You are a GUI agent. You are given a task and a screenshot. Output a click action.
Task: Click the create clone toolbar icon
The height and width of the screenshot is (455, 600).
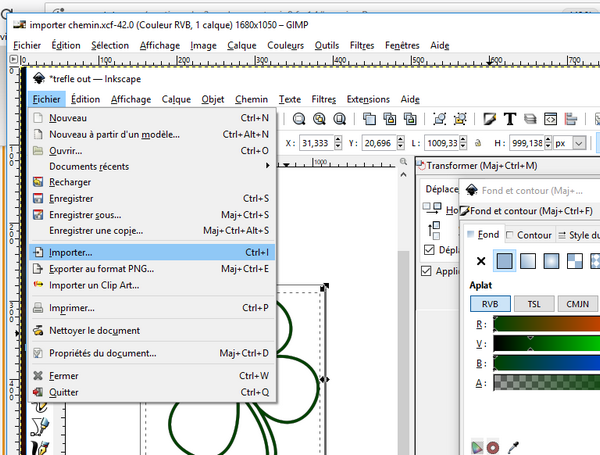[x=390, y=119]
